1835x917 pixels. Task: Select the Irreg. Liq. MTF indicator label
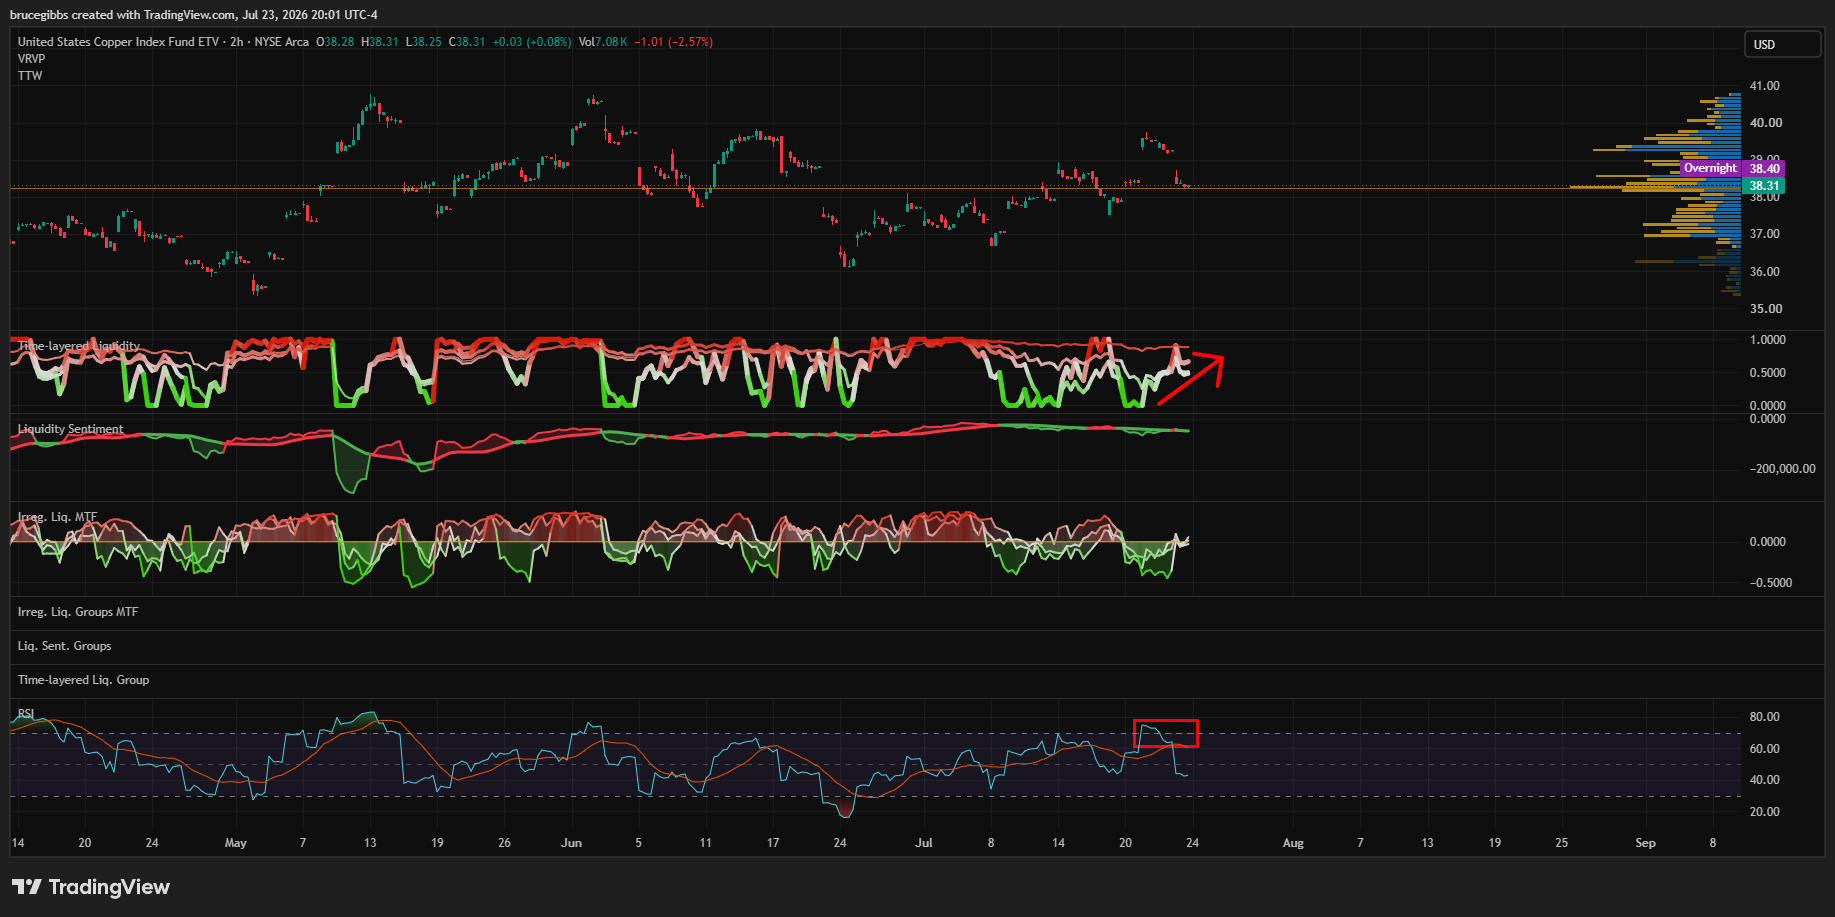[x=58, y=517]
